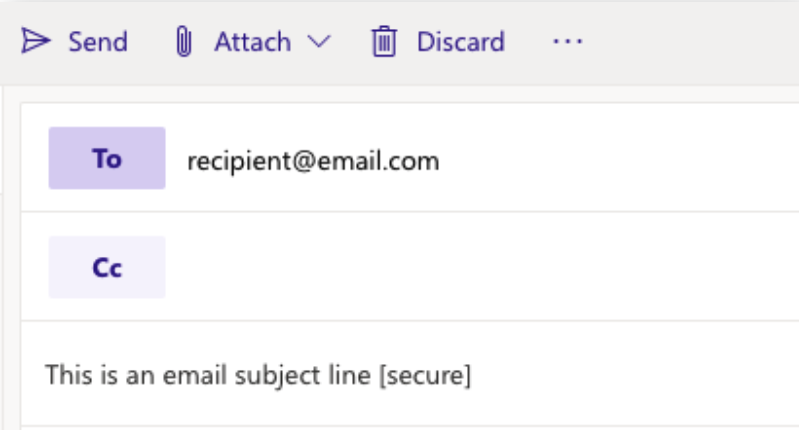The height and width of the screenshot is (430, 799).
Task: Click into the email subject line field
Action: tap(410, 375)
